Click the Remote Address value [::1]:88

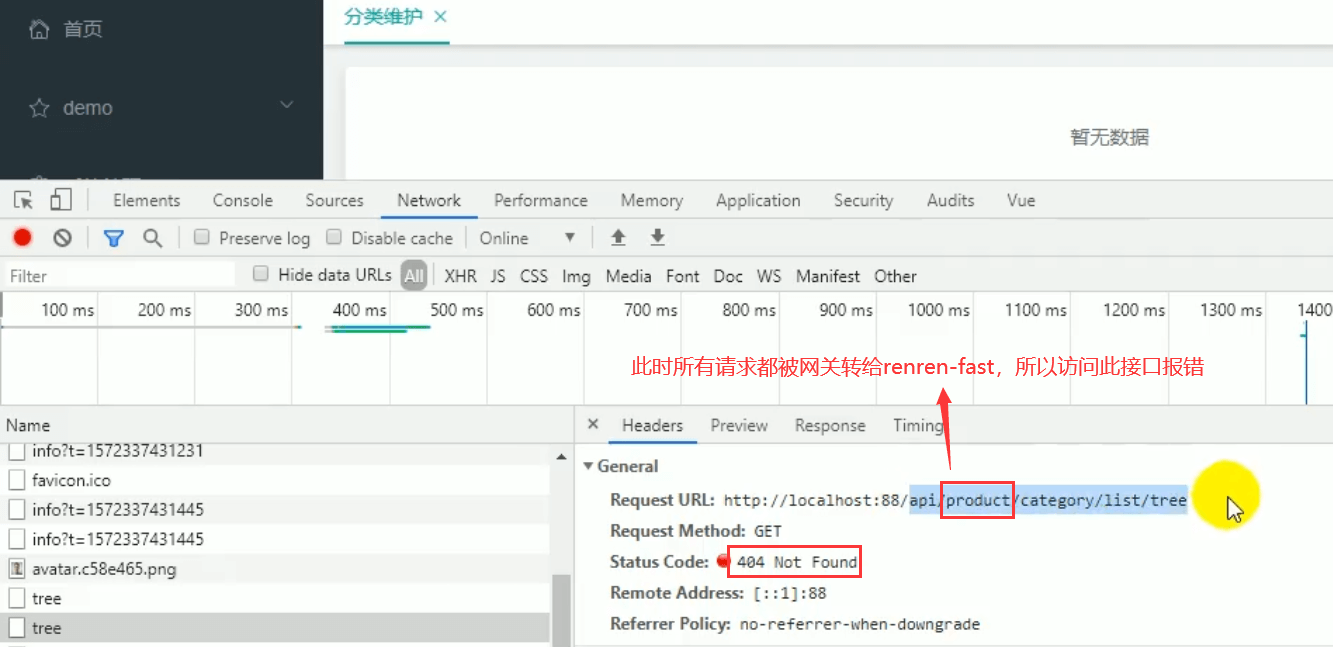pyautogui.click(x=790, y=593)
